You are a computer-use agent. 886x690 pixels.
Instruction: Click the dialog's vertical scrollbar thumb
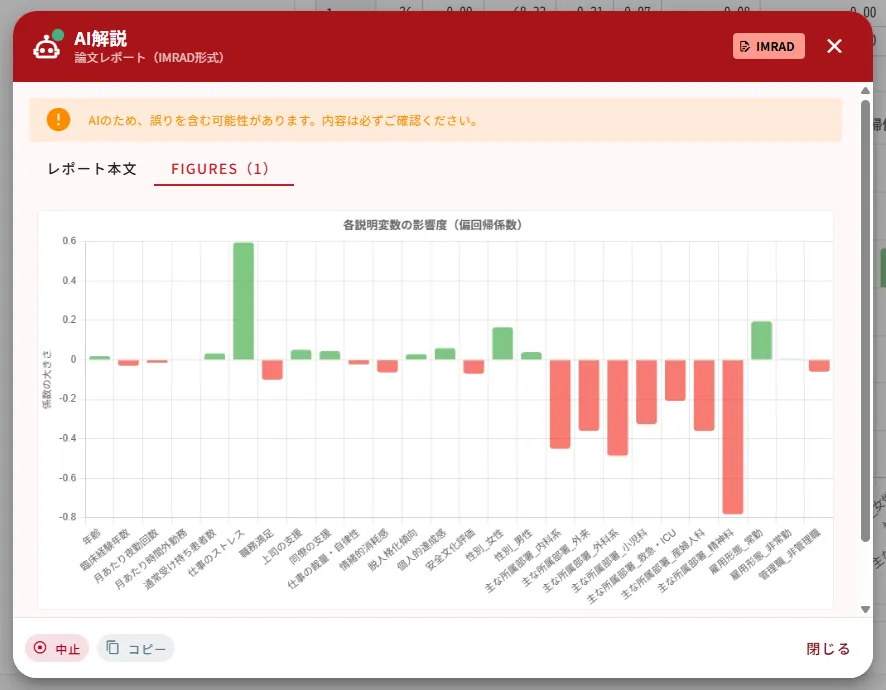[865, 321]
